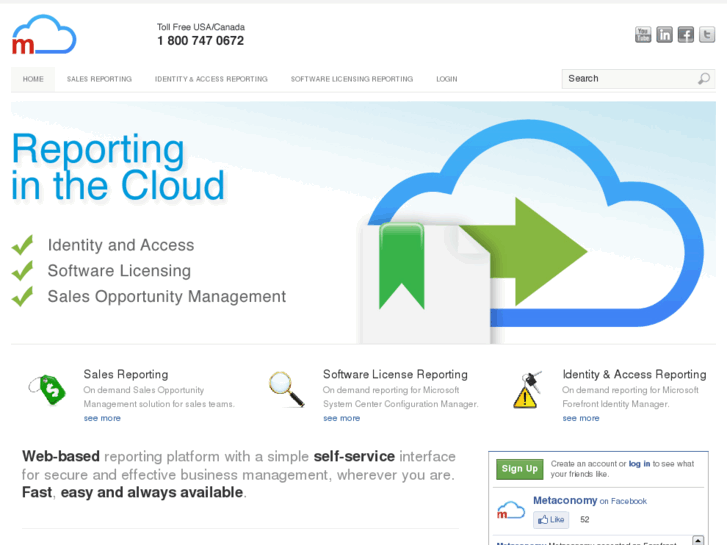Follow 'see more' under Identity & Access Reporting

click(581, 418)
